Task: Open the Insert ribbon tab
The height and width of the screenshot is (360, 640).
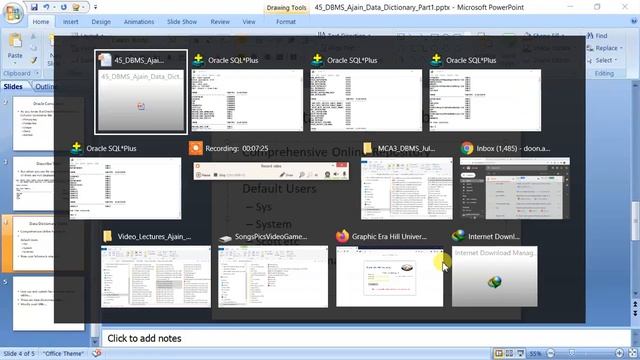Action: tap(71, 22)
